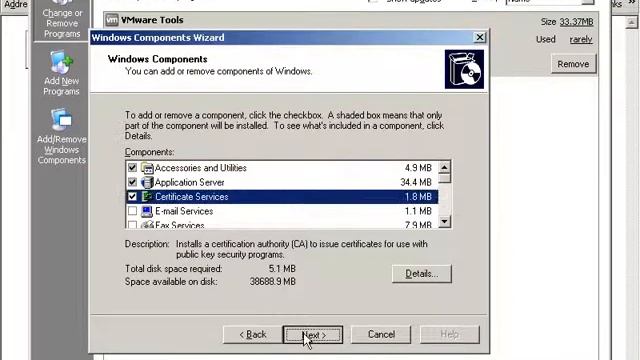The height and width of the screenshot is (360, 640).
Task: Click the 'VMware Tools' program name
Action: tap(152, 20)
